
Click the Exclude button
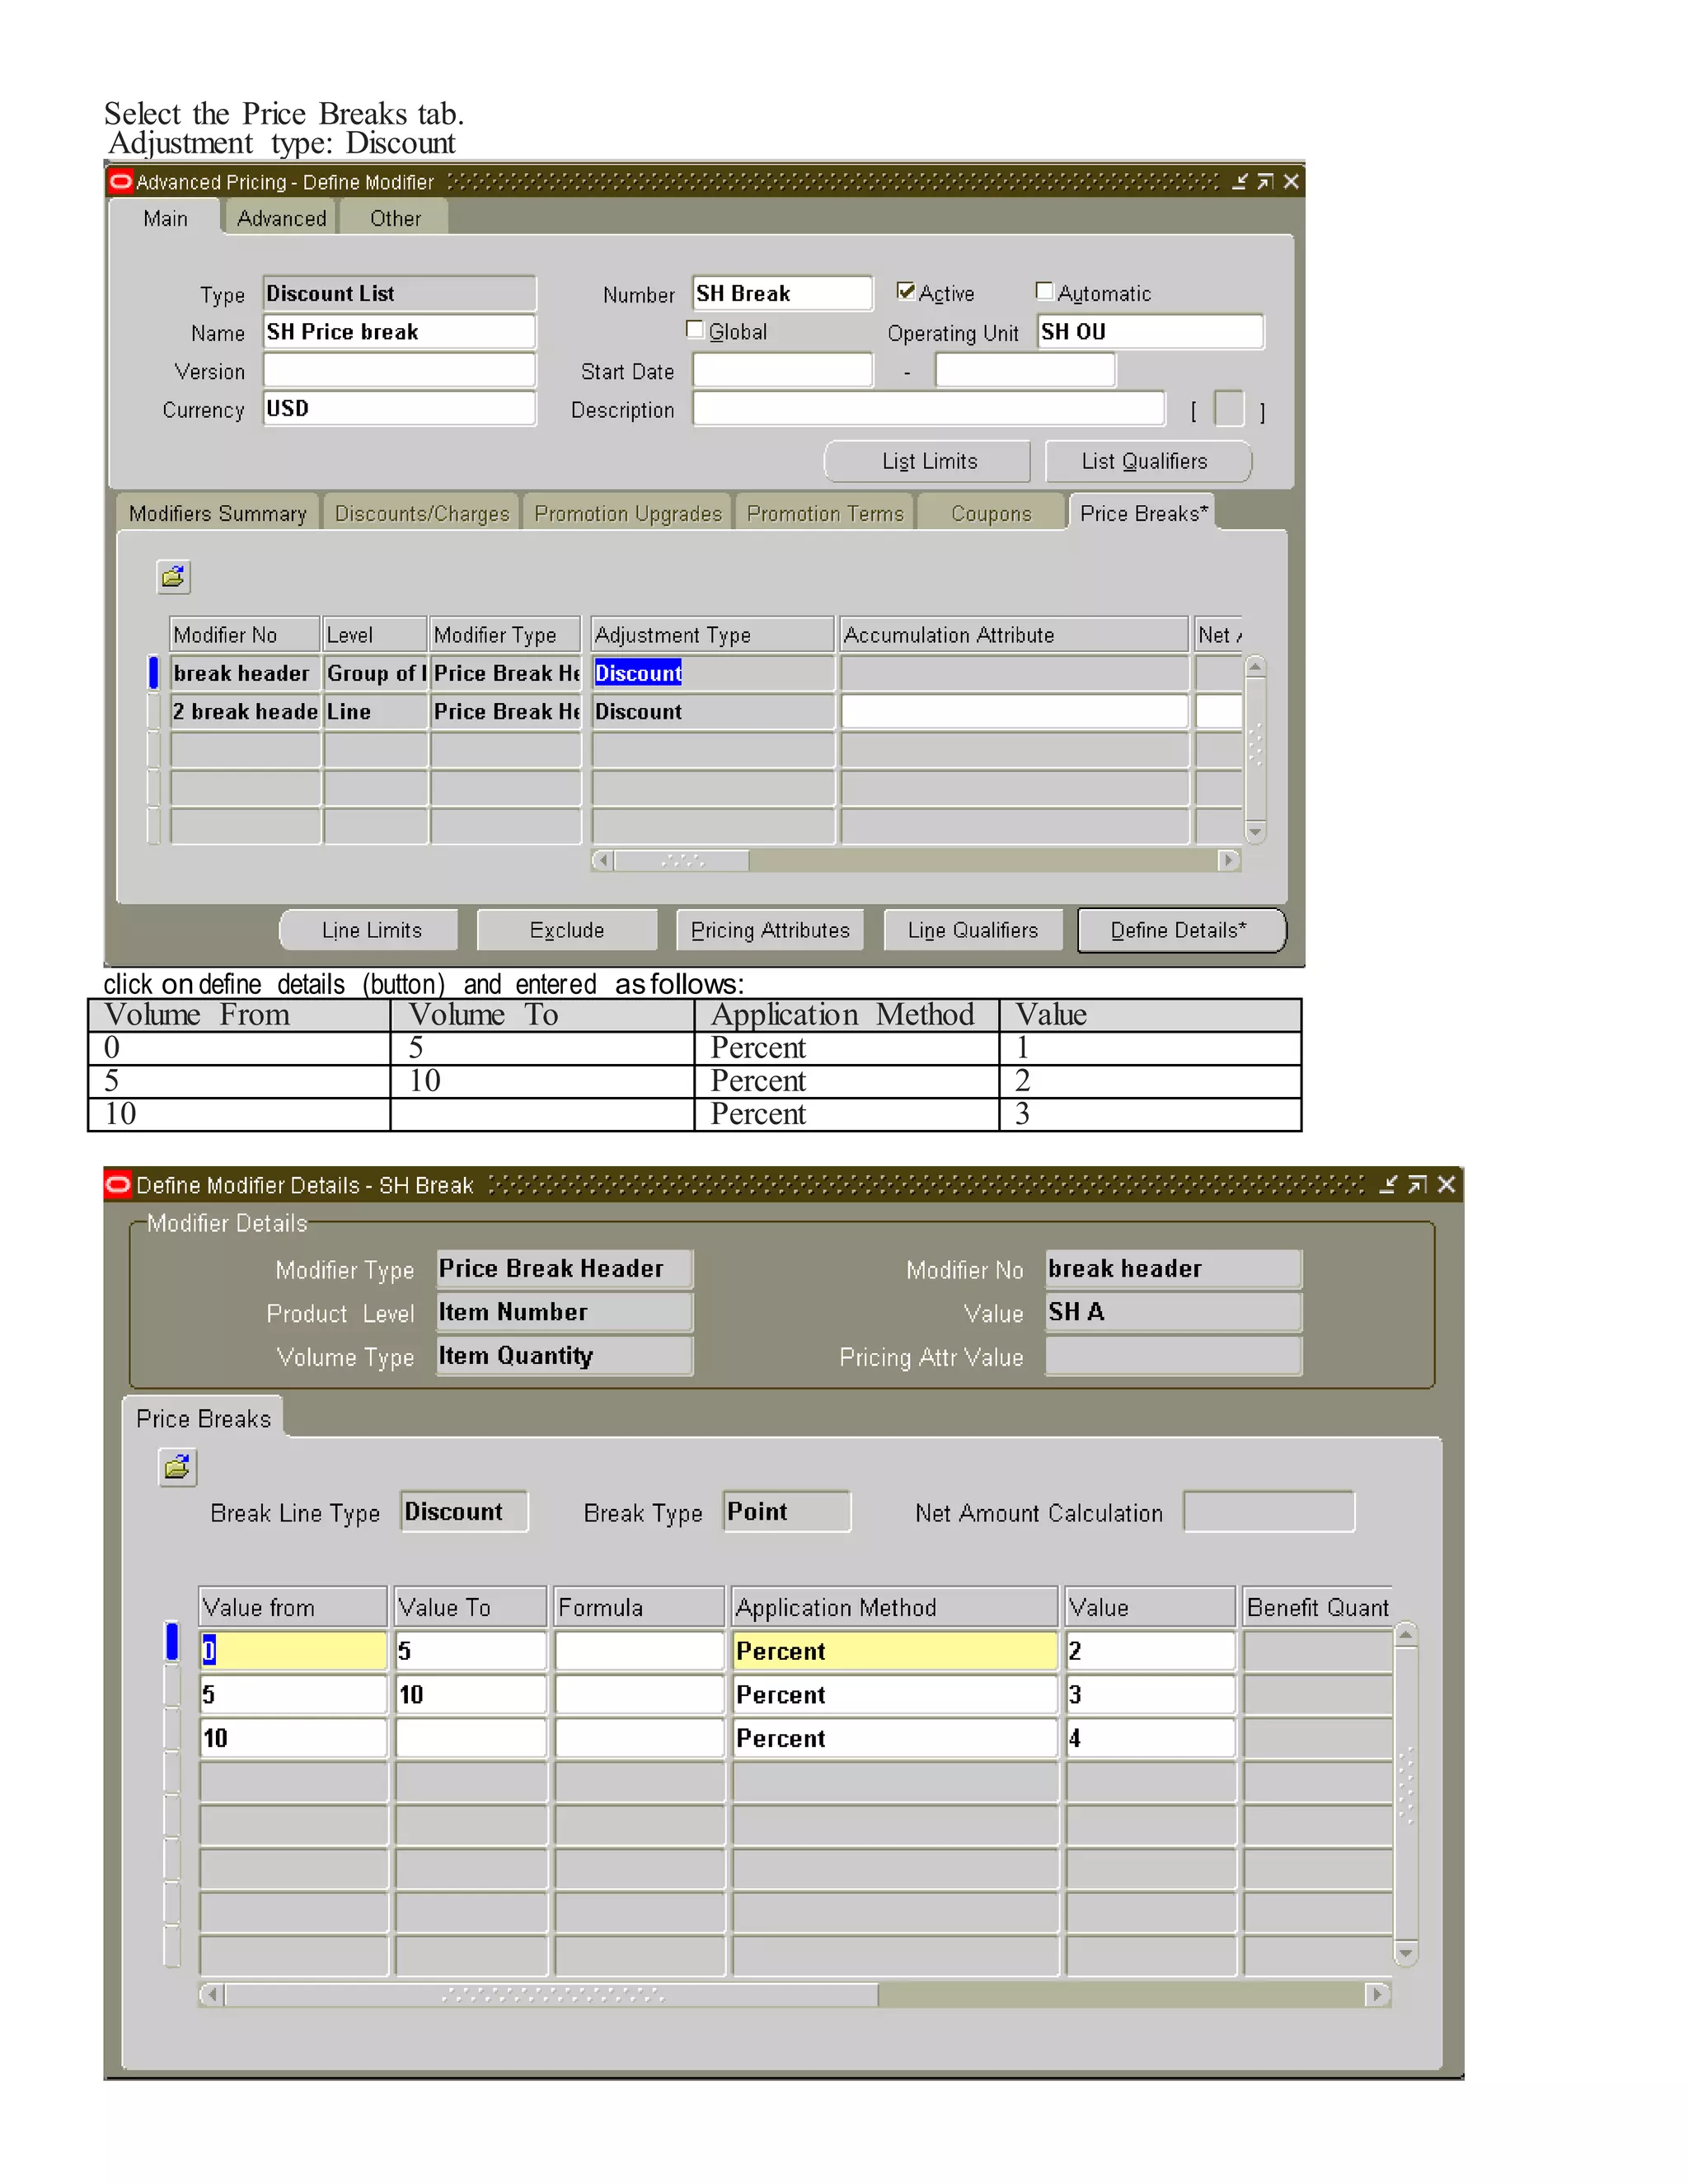click(567, 930)
